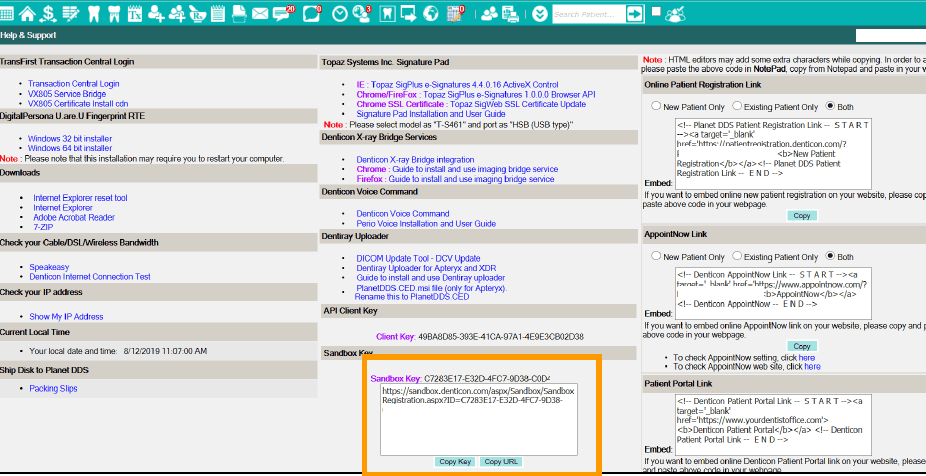Select Existing Patient Only for AppointNow Link
Screen dimensions: 926x476
[x=737, y=256]
